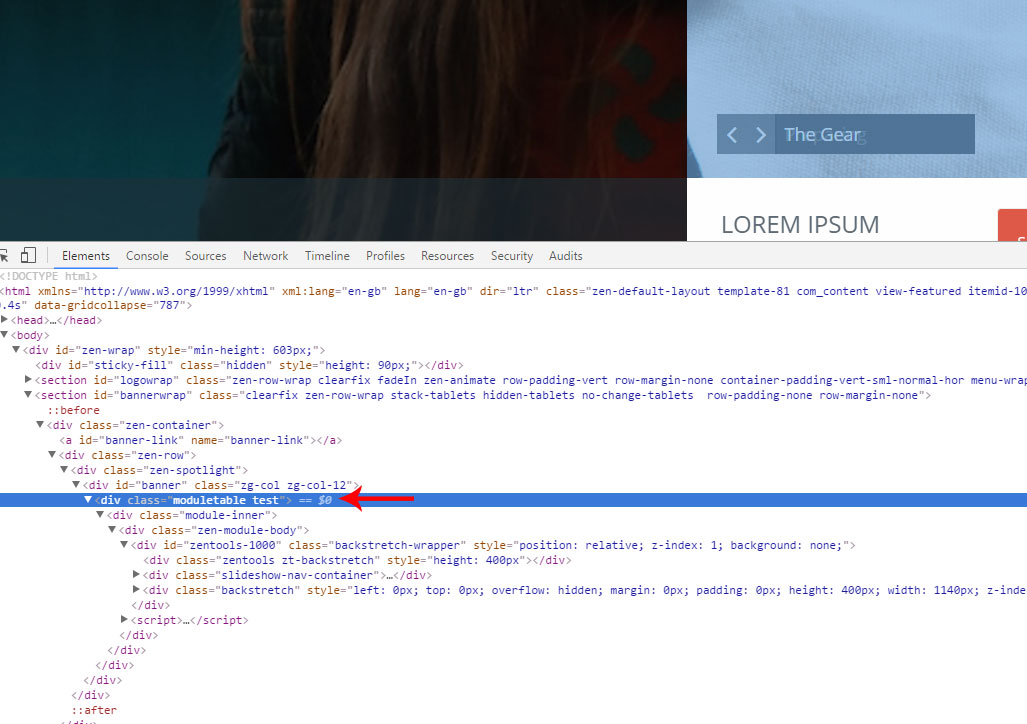
Task: Collapse the zen-container div node
Action: (x=40, y=425)
